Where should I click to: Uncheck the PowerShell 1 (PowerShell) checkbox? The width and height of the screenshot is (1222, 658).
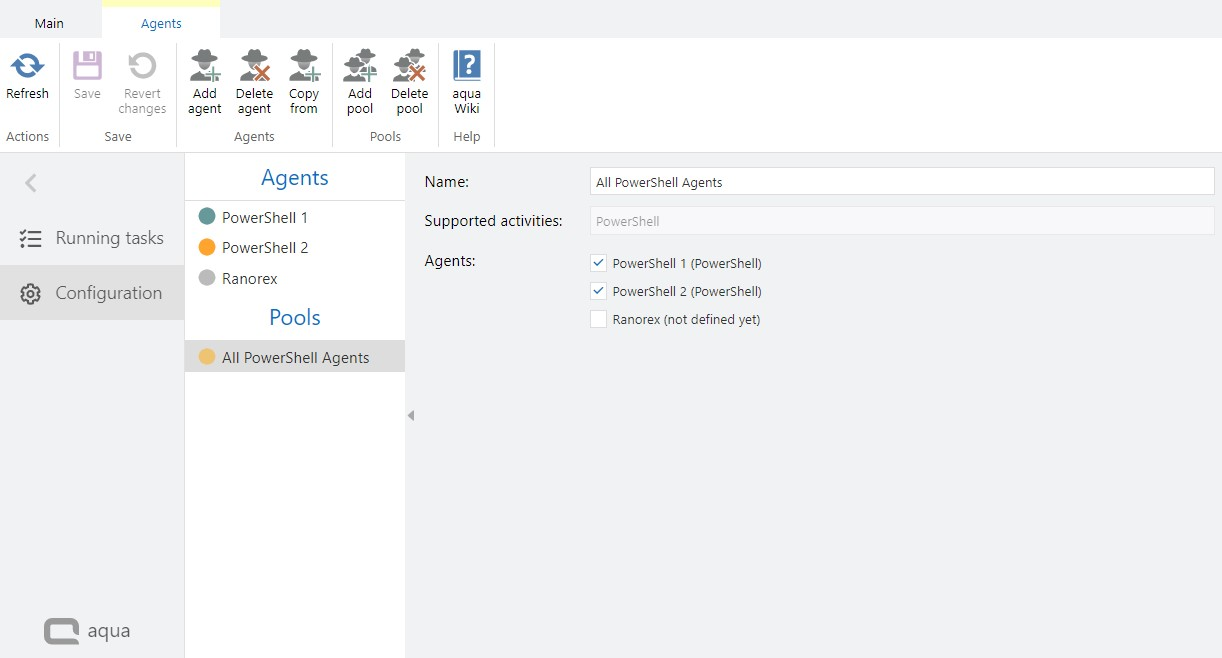click(x=599, y=264)
